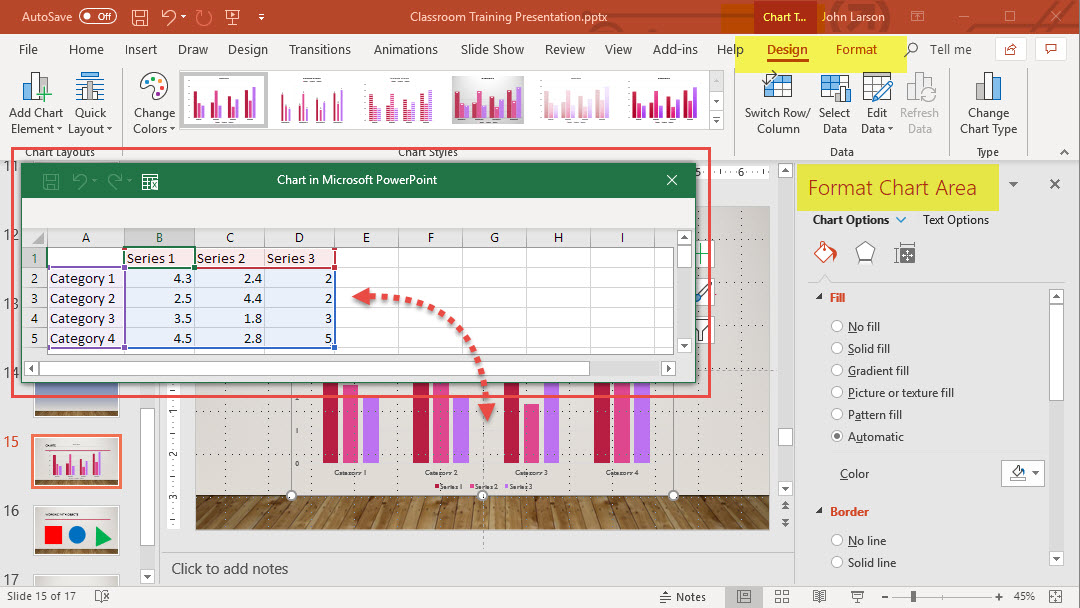The image size is (1080, 608).
Task: Select the Effects pentagon icon
Action: (864, 254)
